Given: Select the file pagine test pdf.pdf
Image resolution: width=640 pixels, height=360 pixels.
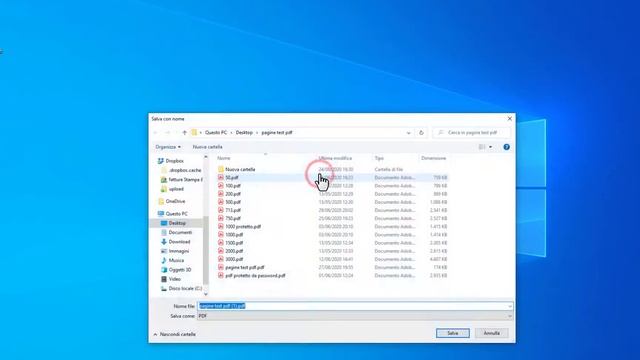Looking at the screenshot, I should pyautogui.click(x=244, y=267).
